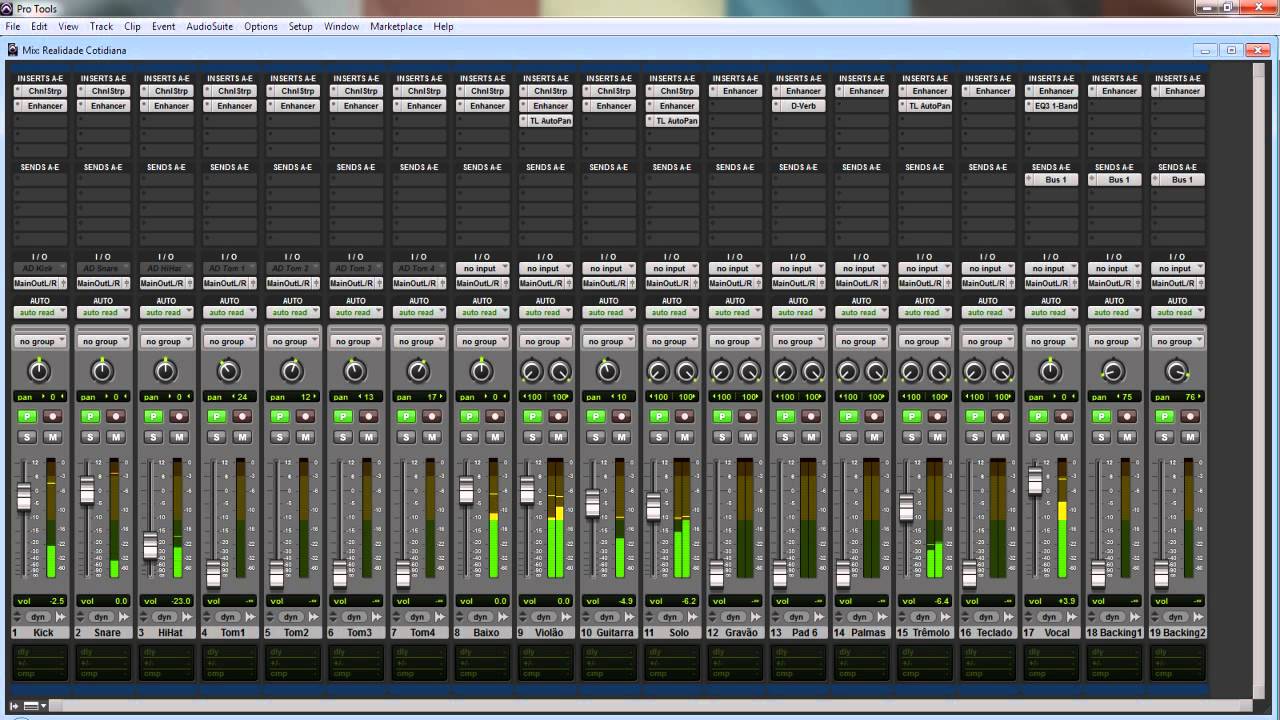Open the no input selector on Baixo track
Image resolution: width=1280 pixels, height=720 pixels.
coord(482,268)
